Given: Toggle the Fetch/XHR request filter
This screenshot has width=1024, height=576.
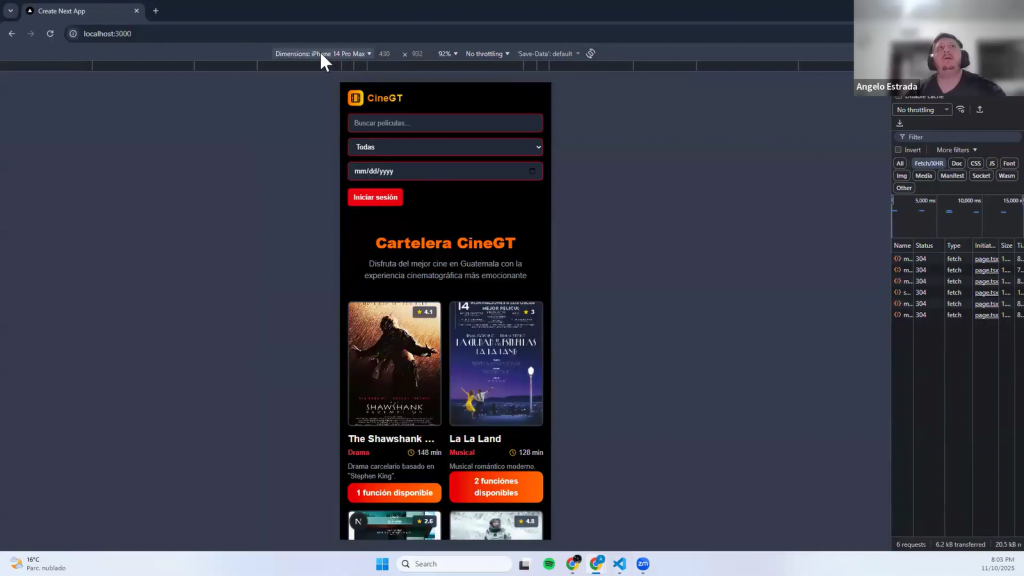Looking at the screenshot, I should 928,163.
